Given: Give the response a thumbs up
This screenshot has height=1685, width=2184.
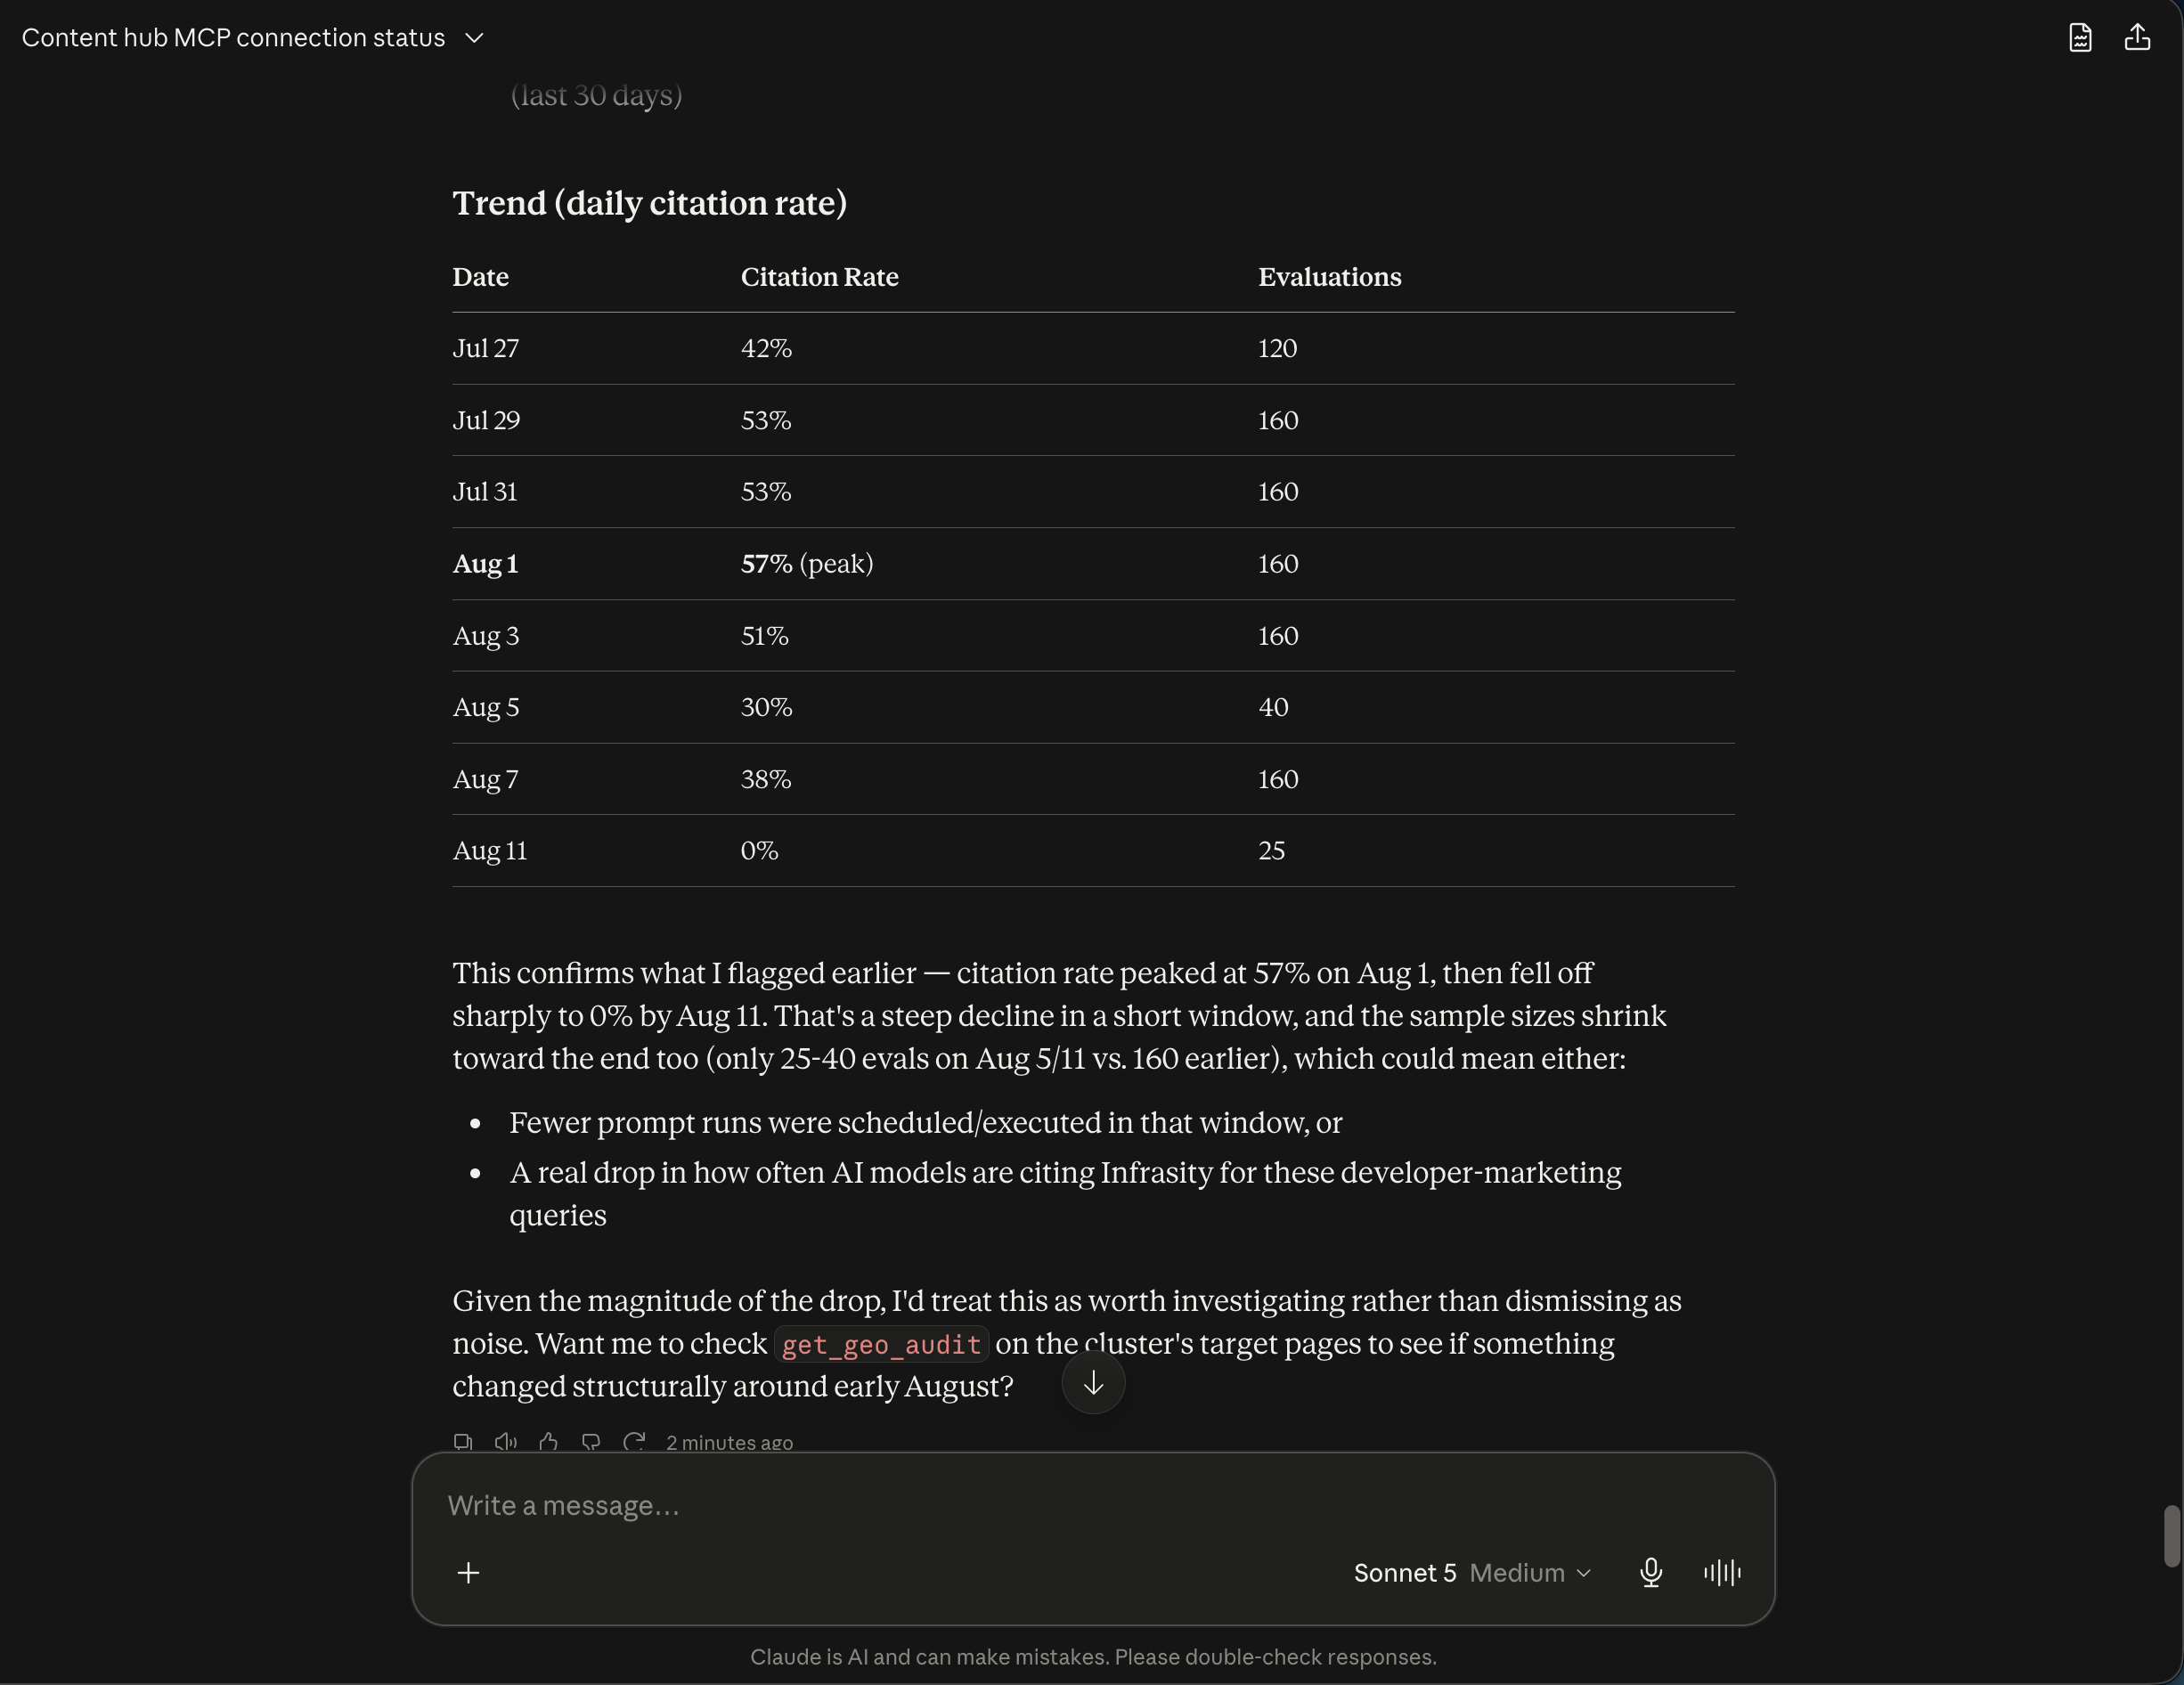Looking at the screenshot, I should click(x=549, y=1442).
